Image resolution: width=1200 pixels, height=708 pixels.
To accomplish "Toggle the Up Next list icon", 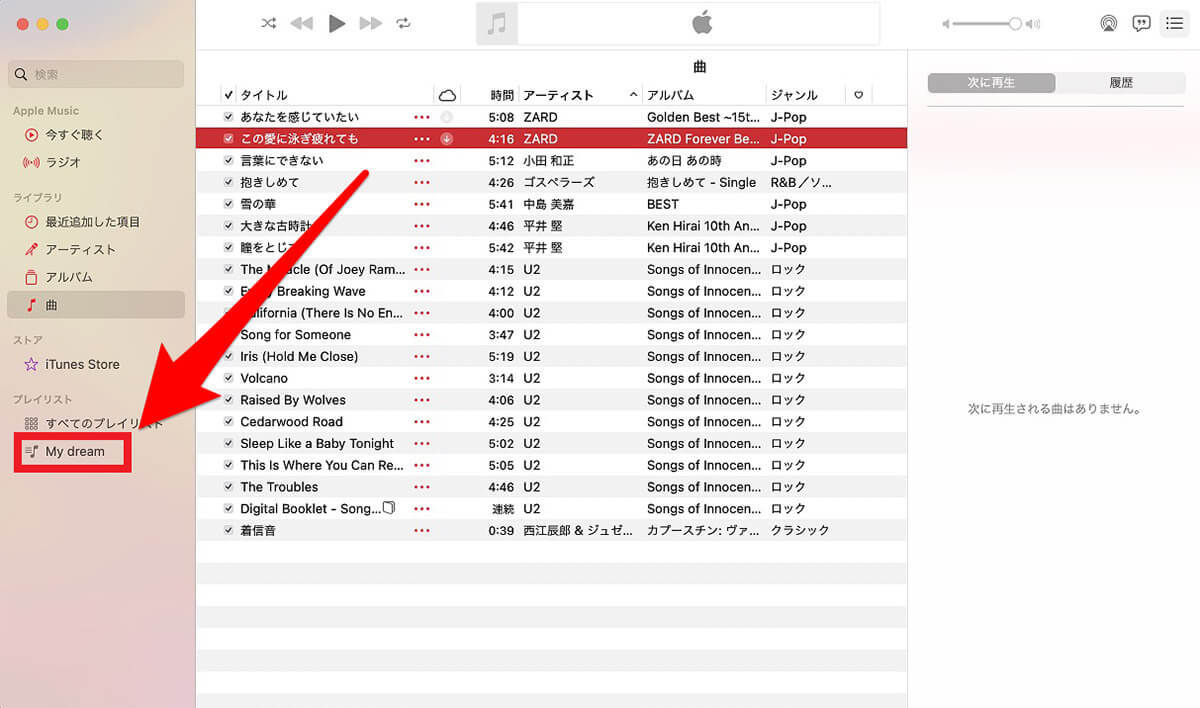I will (x=1174, y=23).
